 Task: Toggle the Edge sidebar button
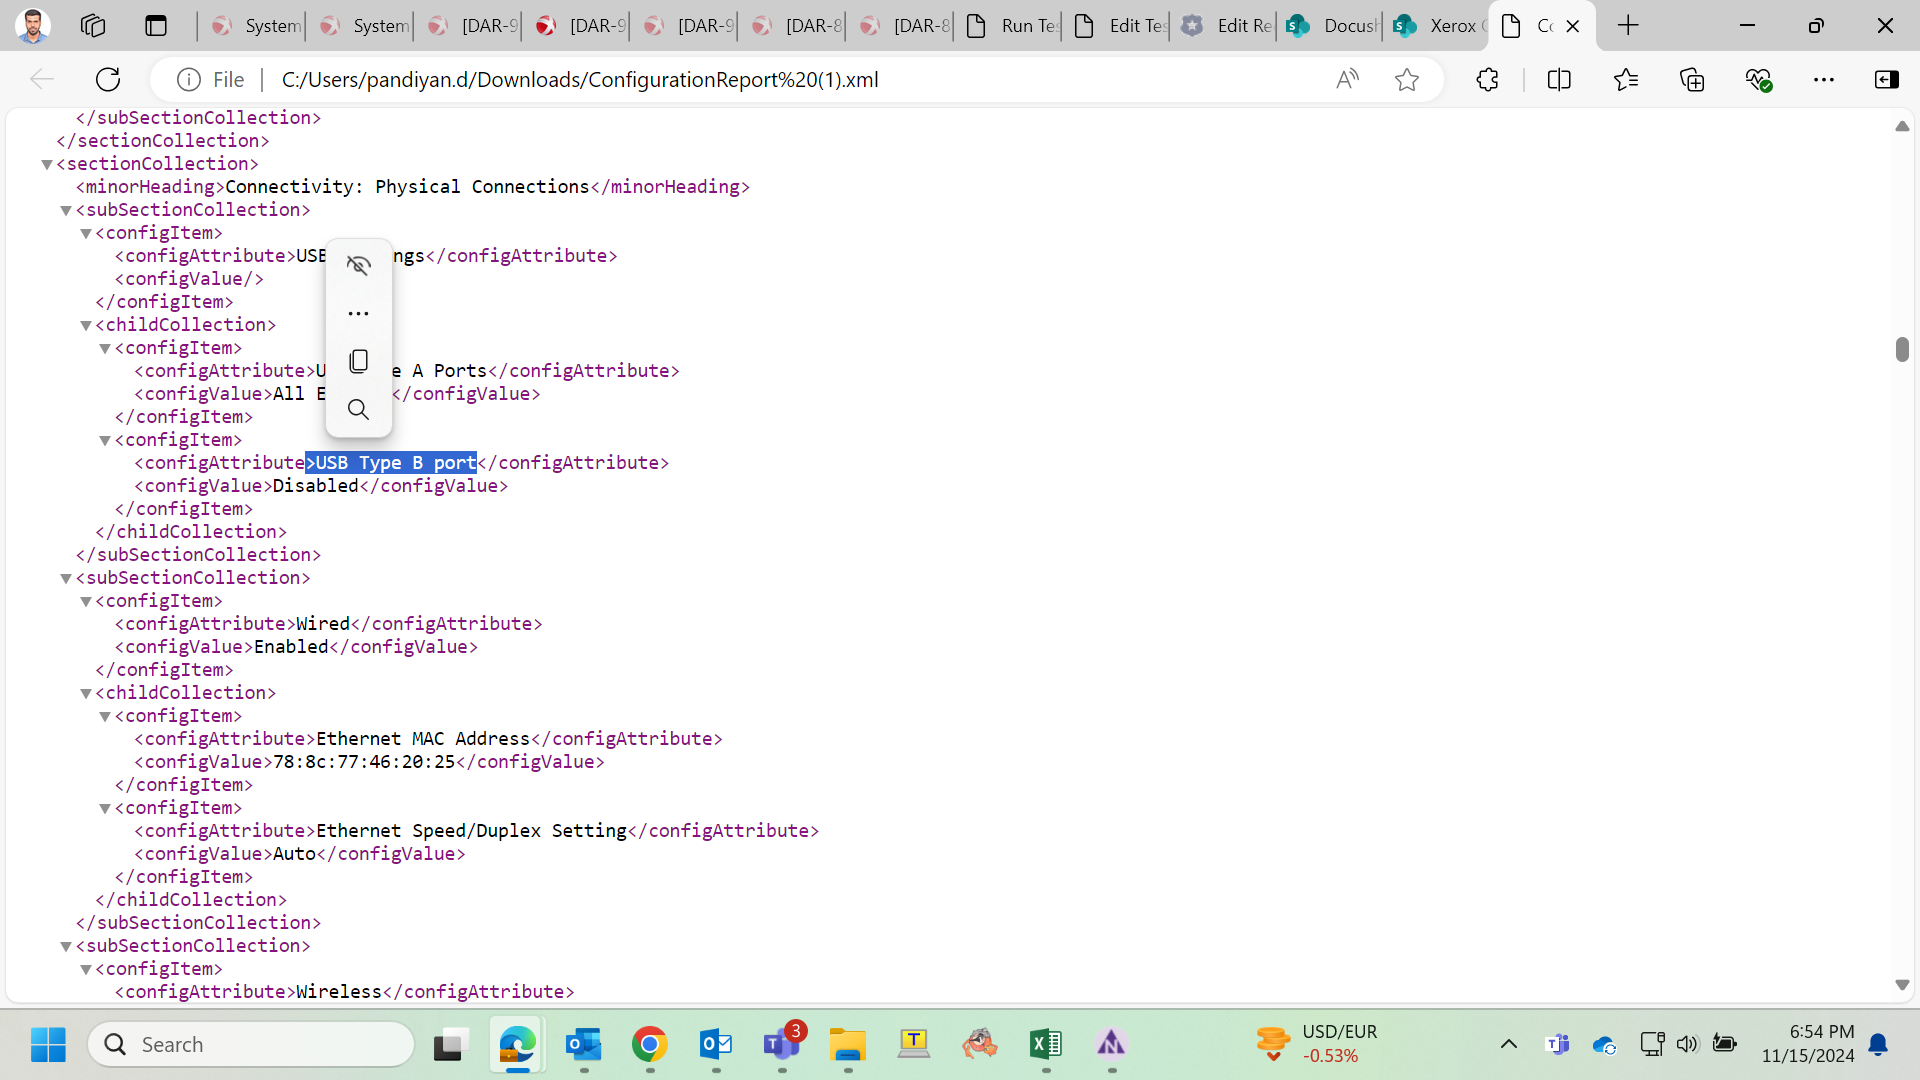(x=1886, y=80)
